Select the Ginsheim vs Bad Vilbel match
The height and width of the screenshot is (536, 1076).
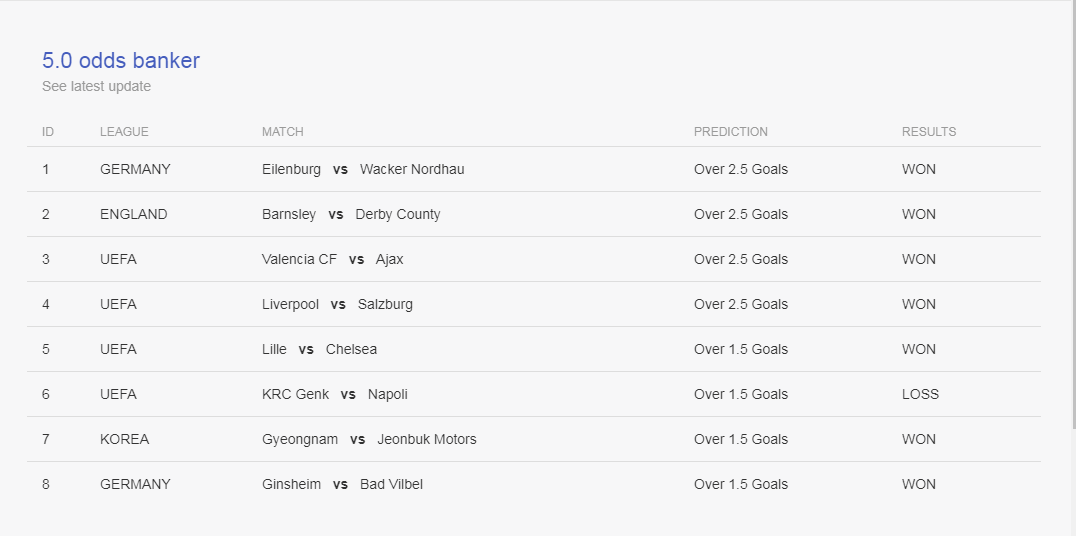(x=342, y=485)
